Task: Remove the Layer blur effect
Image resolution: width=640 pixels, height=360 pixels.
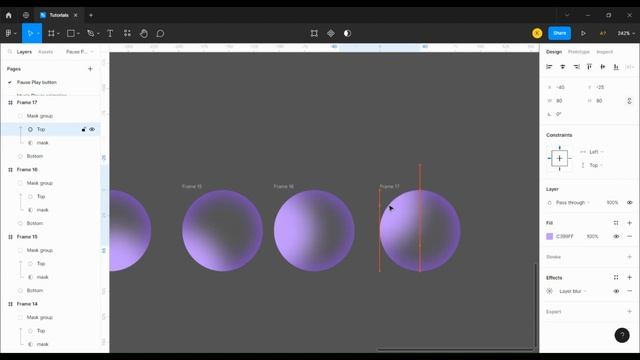Action: (x=629, y=291)
